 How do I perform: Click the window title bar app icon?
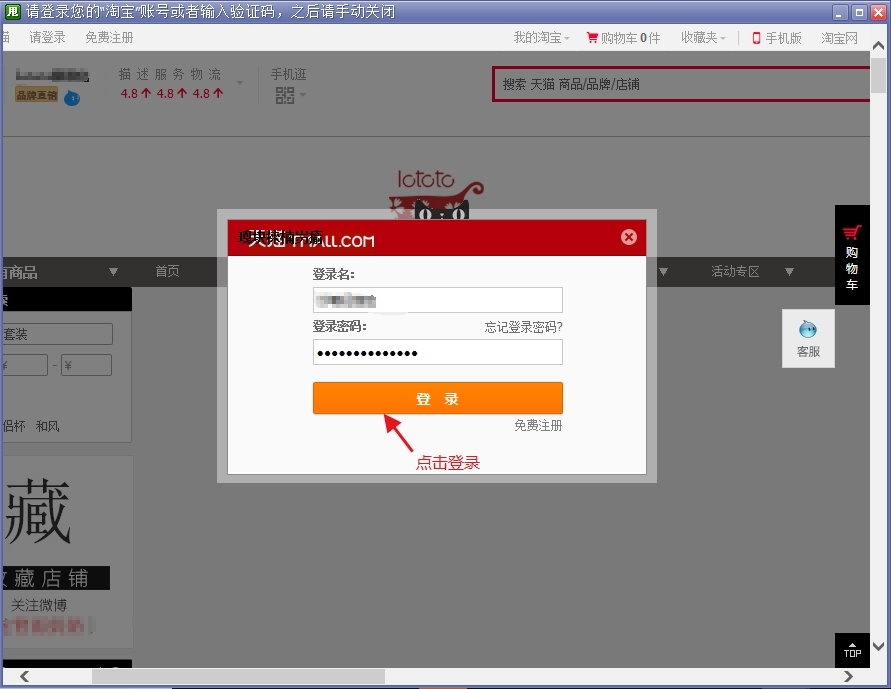pos(12,11)
